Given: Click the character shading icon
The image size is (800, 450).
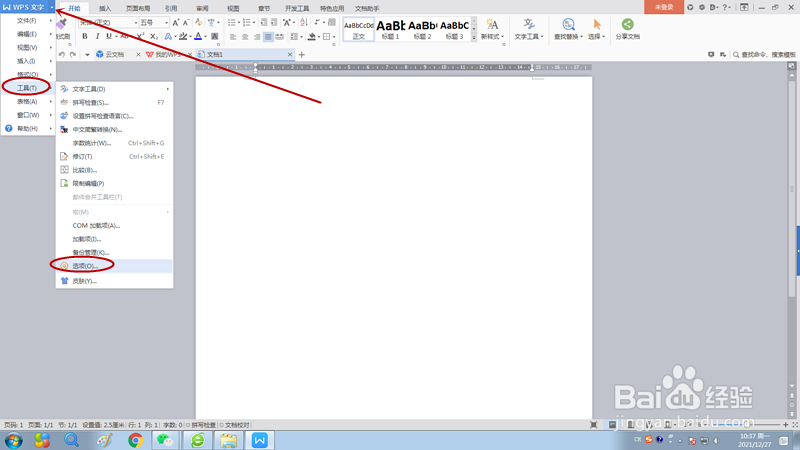Looking at the screenshot, I should coord(215,36).
